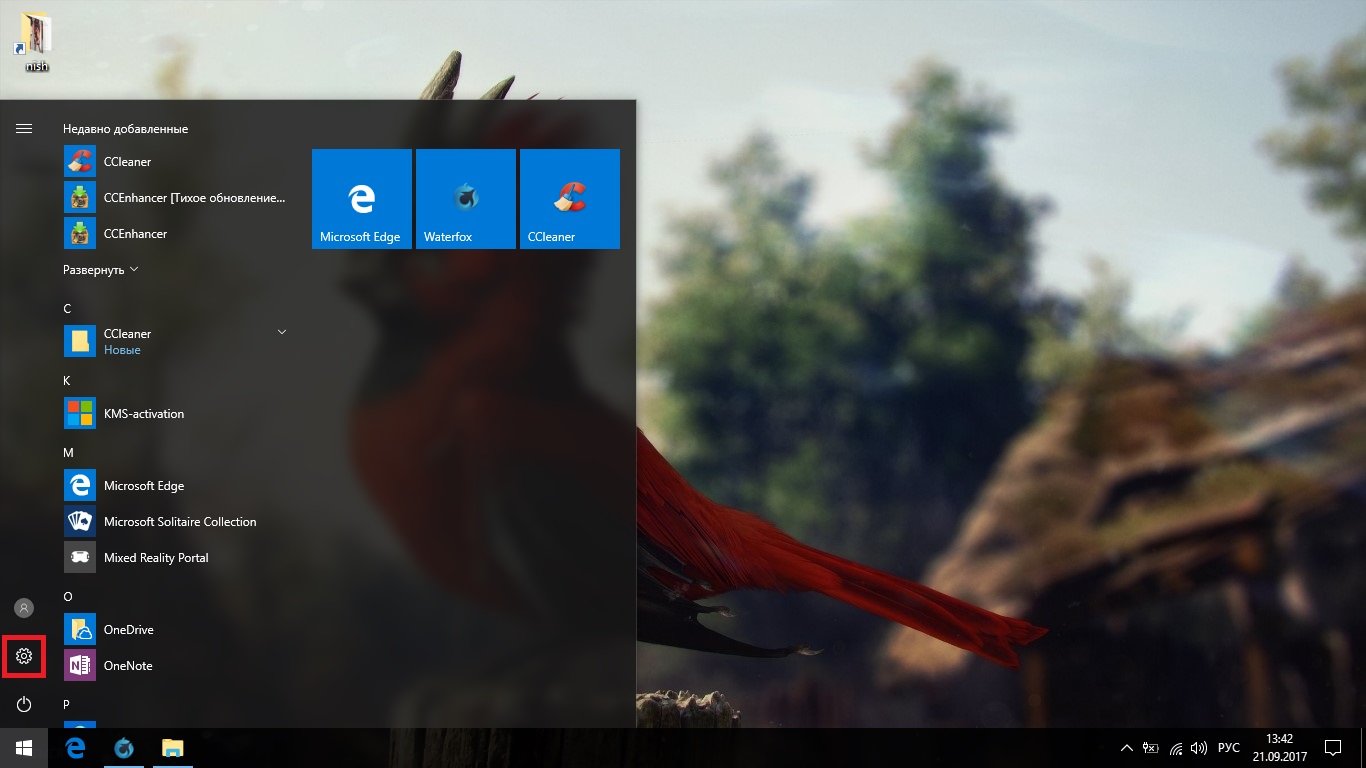The image size is (1366, 768).
Task: Click the battery tray icon
Action: pos(1151,748)
